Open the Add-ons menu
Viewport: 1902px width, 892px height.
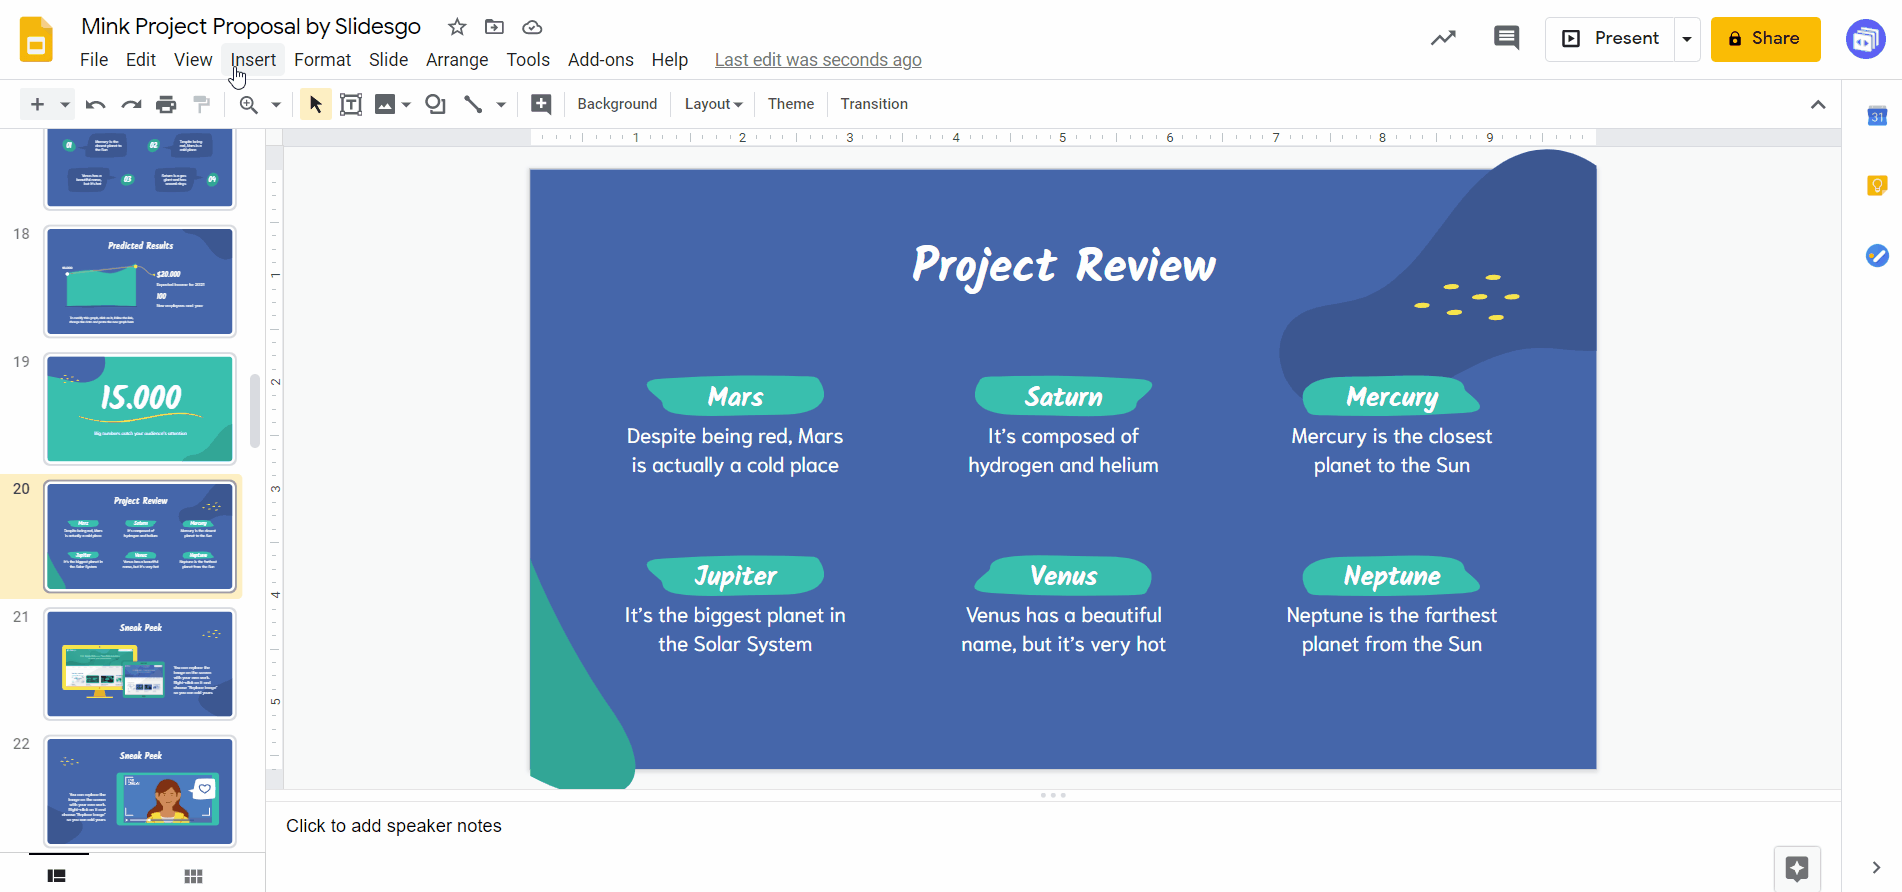(601, 60)
